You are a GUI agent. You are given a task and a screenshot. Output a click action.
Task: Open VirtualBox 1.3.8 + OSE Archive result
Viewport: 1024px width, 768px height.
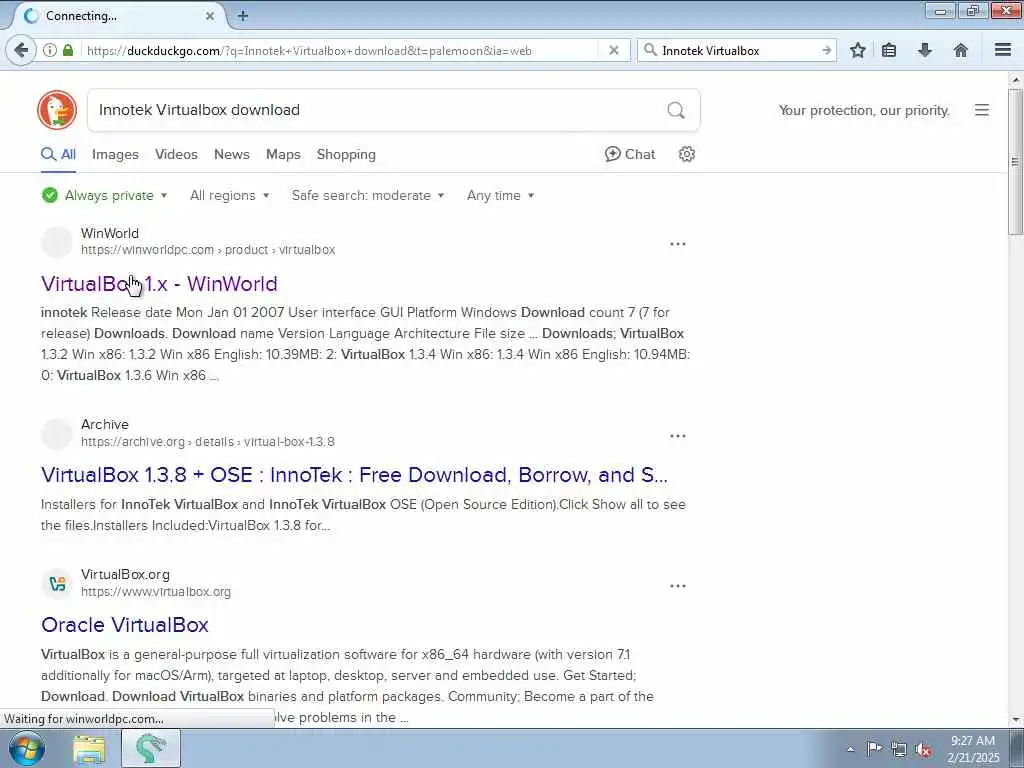(354, 475)
